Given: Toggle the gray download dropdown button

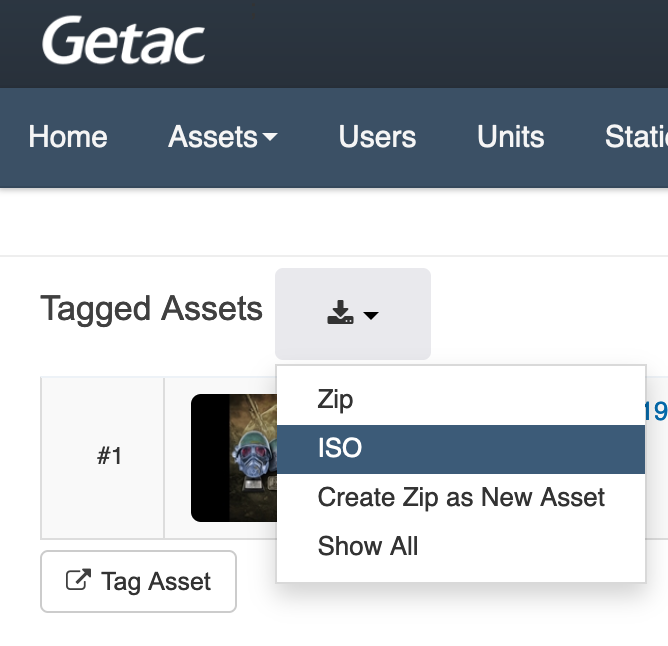Looking at the screenshot, I should point(353,314).
